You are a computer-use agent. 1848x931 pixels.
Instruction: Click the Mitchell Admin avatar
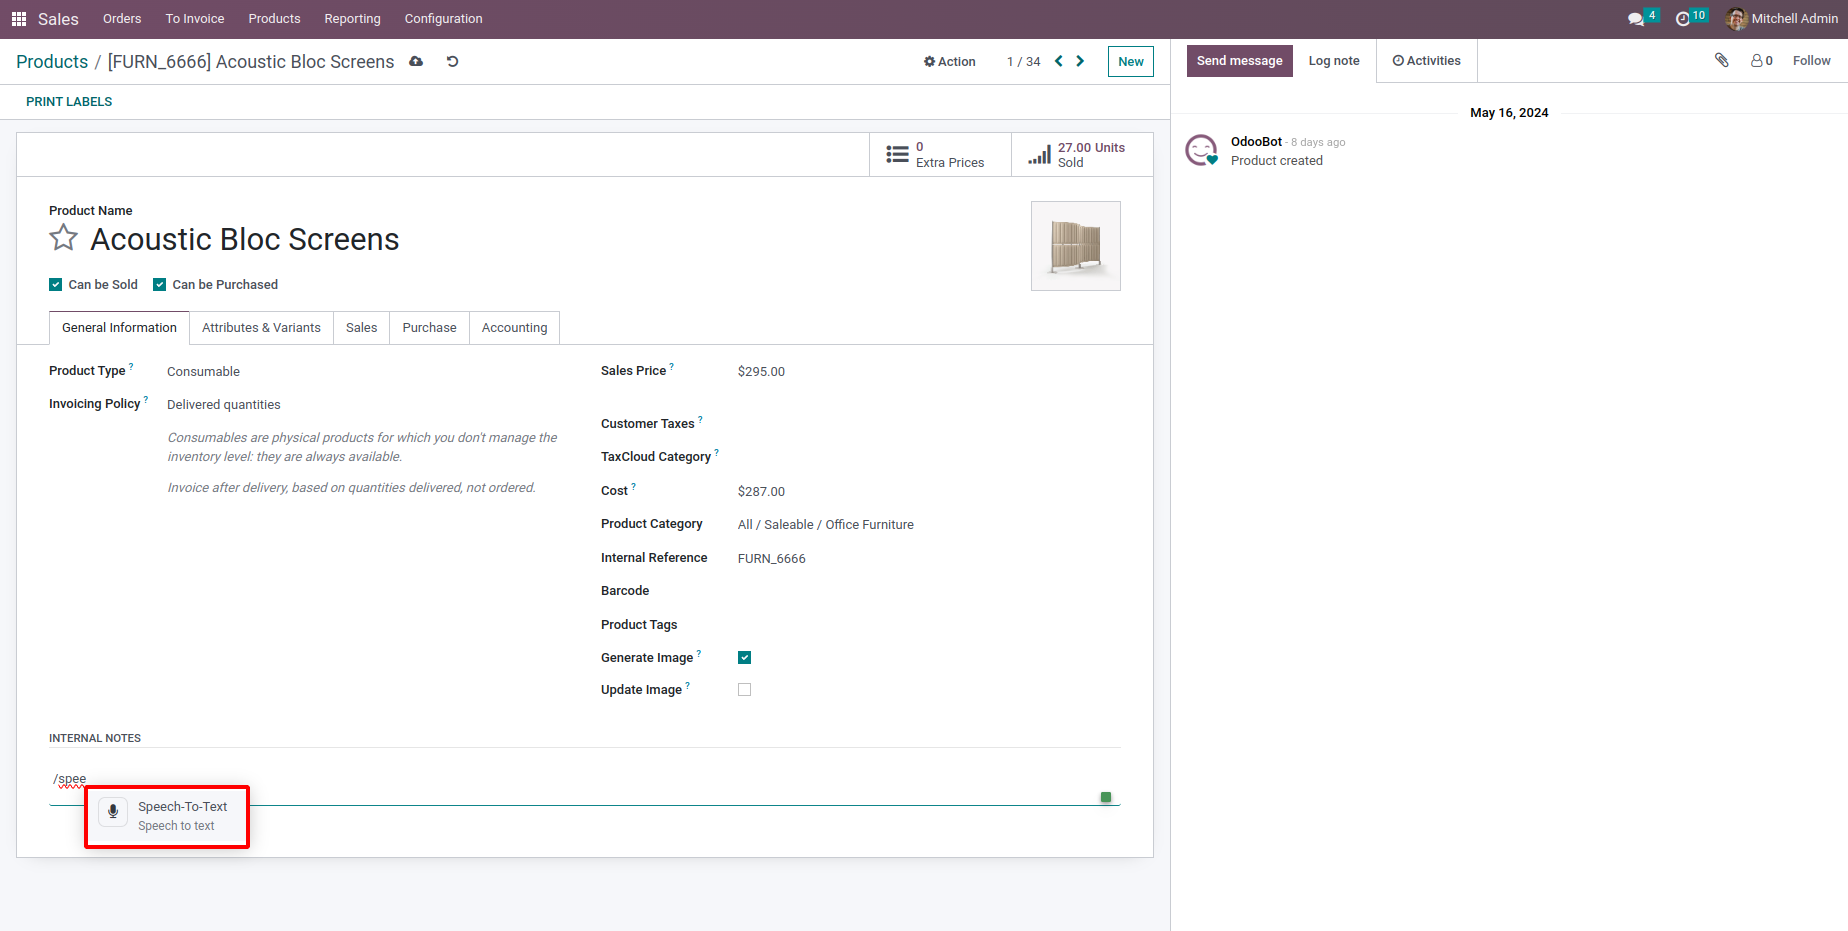(1736, 19)
